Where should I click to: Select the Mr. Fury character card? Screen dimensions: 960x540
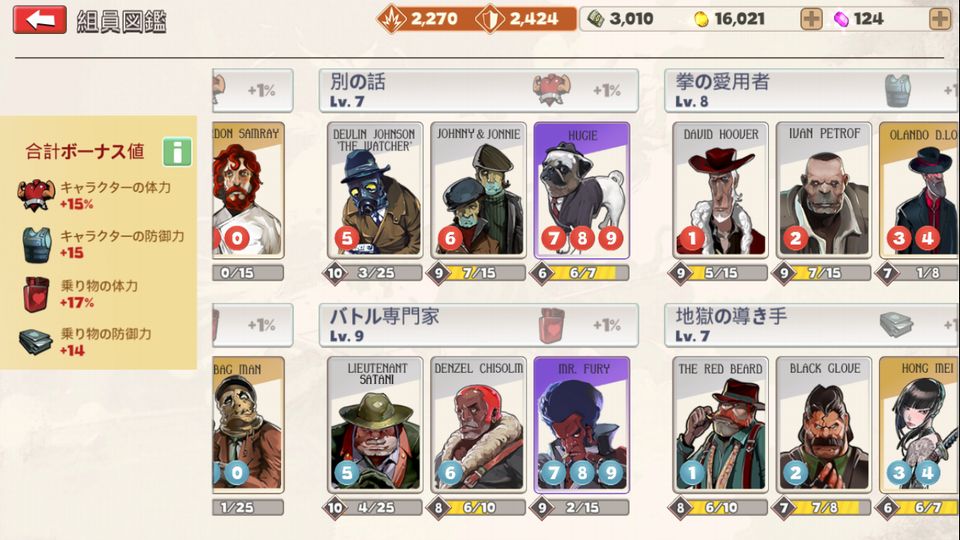pyautogui.click(x=582, y=425)
